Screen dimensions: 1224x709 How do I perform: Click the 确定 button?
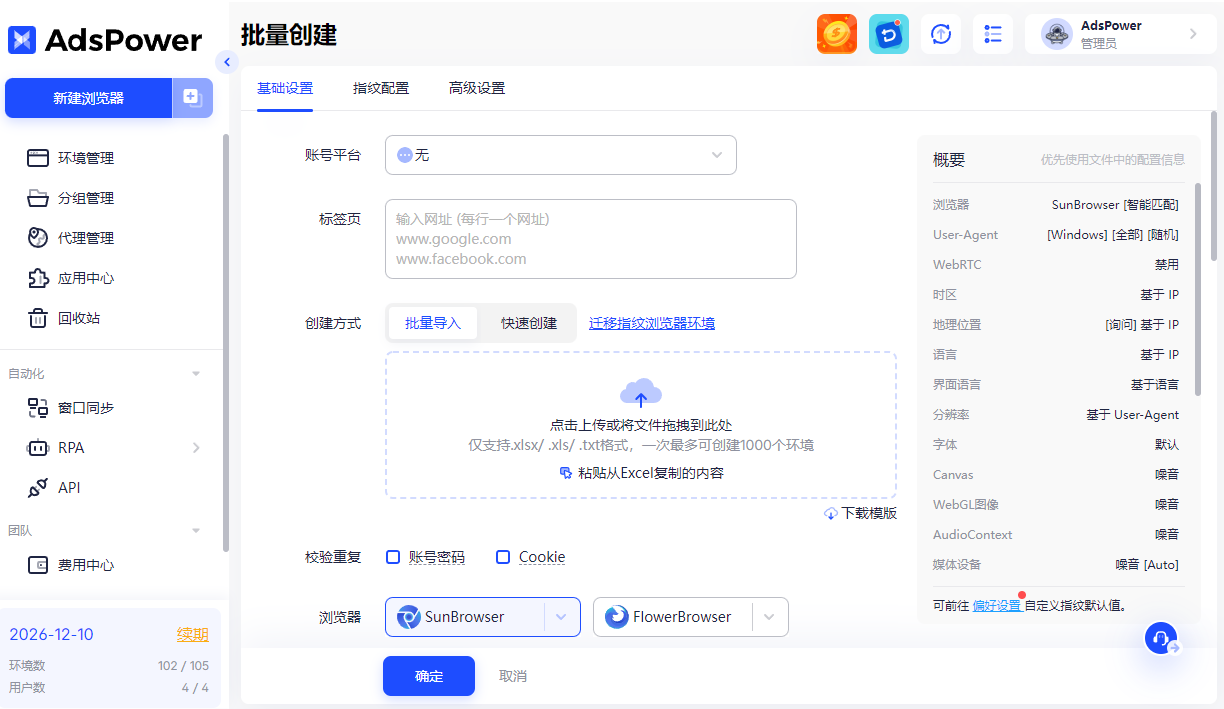(429, 676)
